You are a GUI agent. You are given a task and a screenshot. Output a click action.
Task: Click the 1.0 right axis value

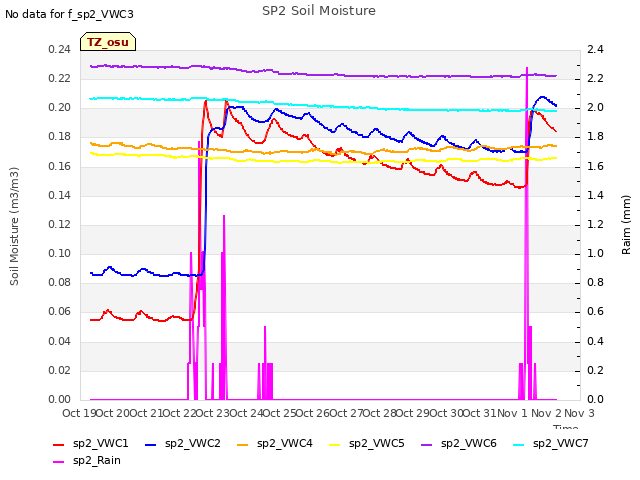(x=595, y=253)
